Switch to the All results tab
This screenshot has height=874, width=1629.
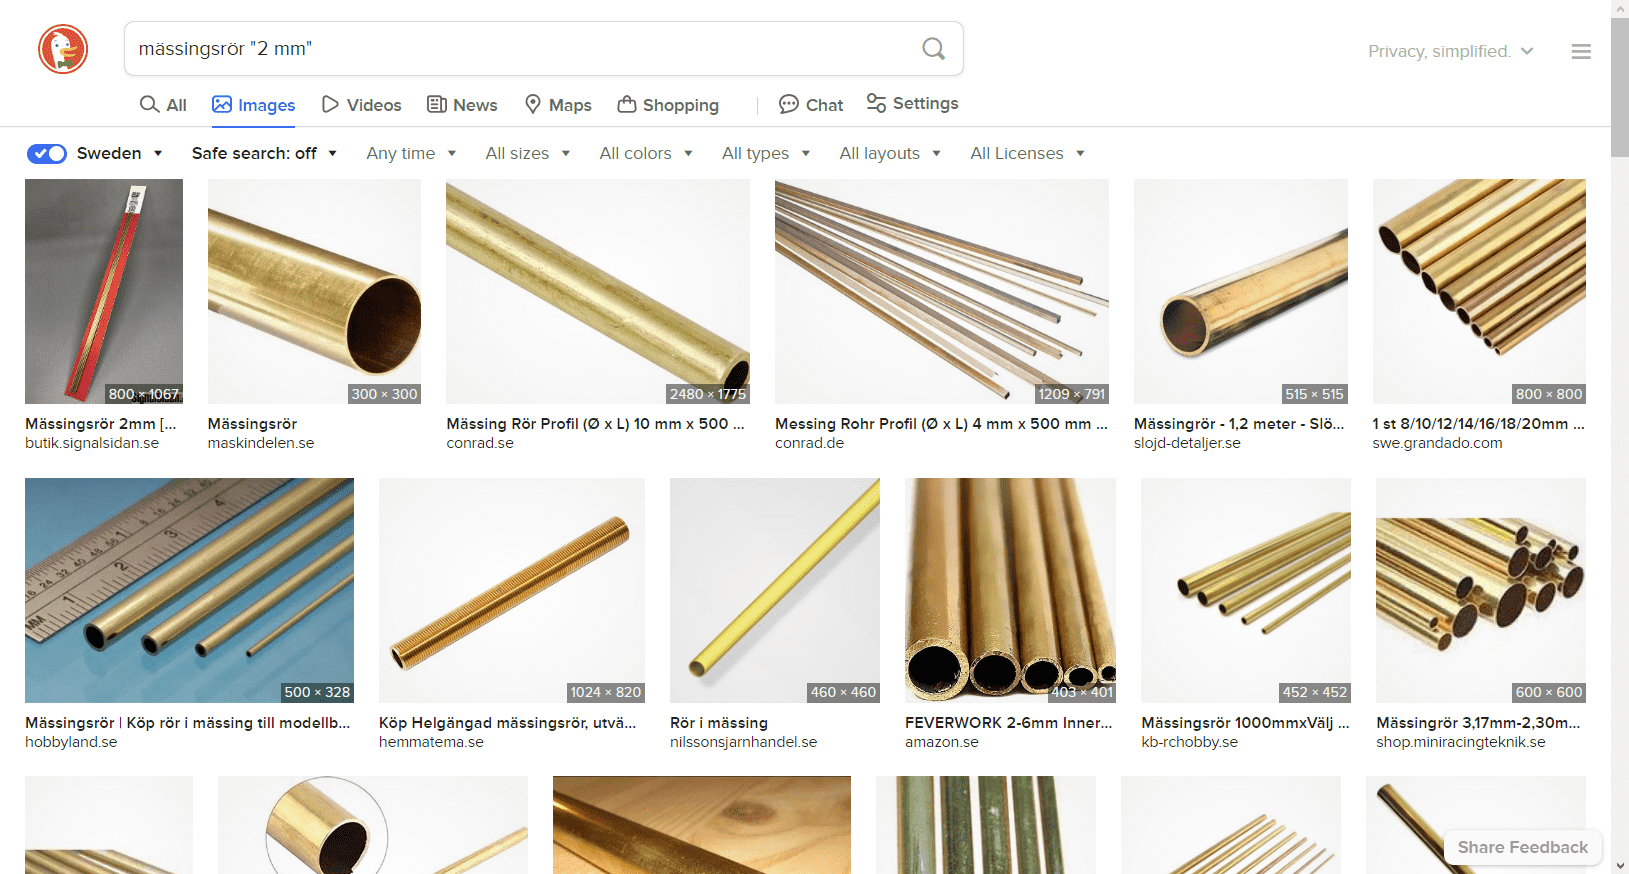[x=163, y=105]
